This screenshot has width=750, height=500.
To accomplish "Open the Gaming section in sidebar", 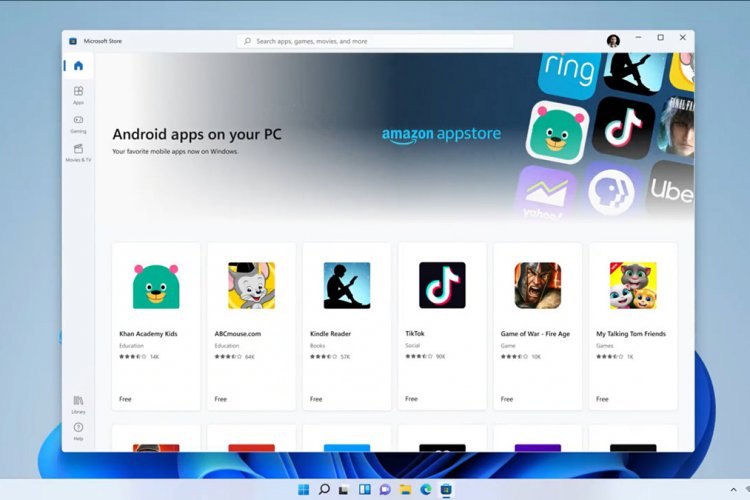I will (78, 123).
